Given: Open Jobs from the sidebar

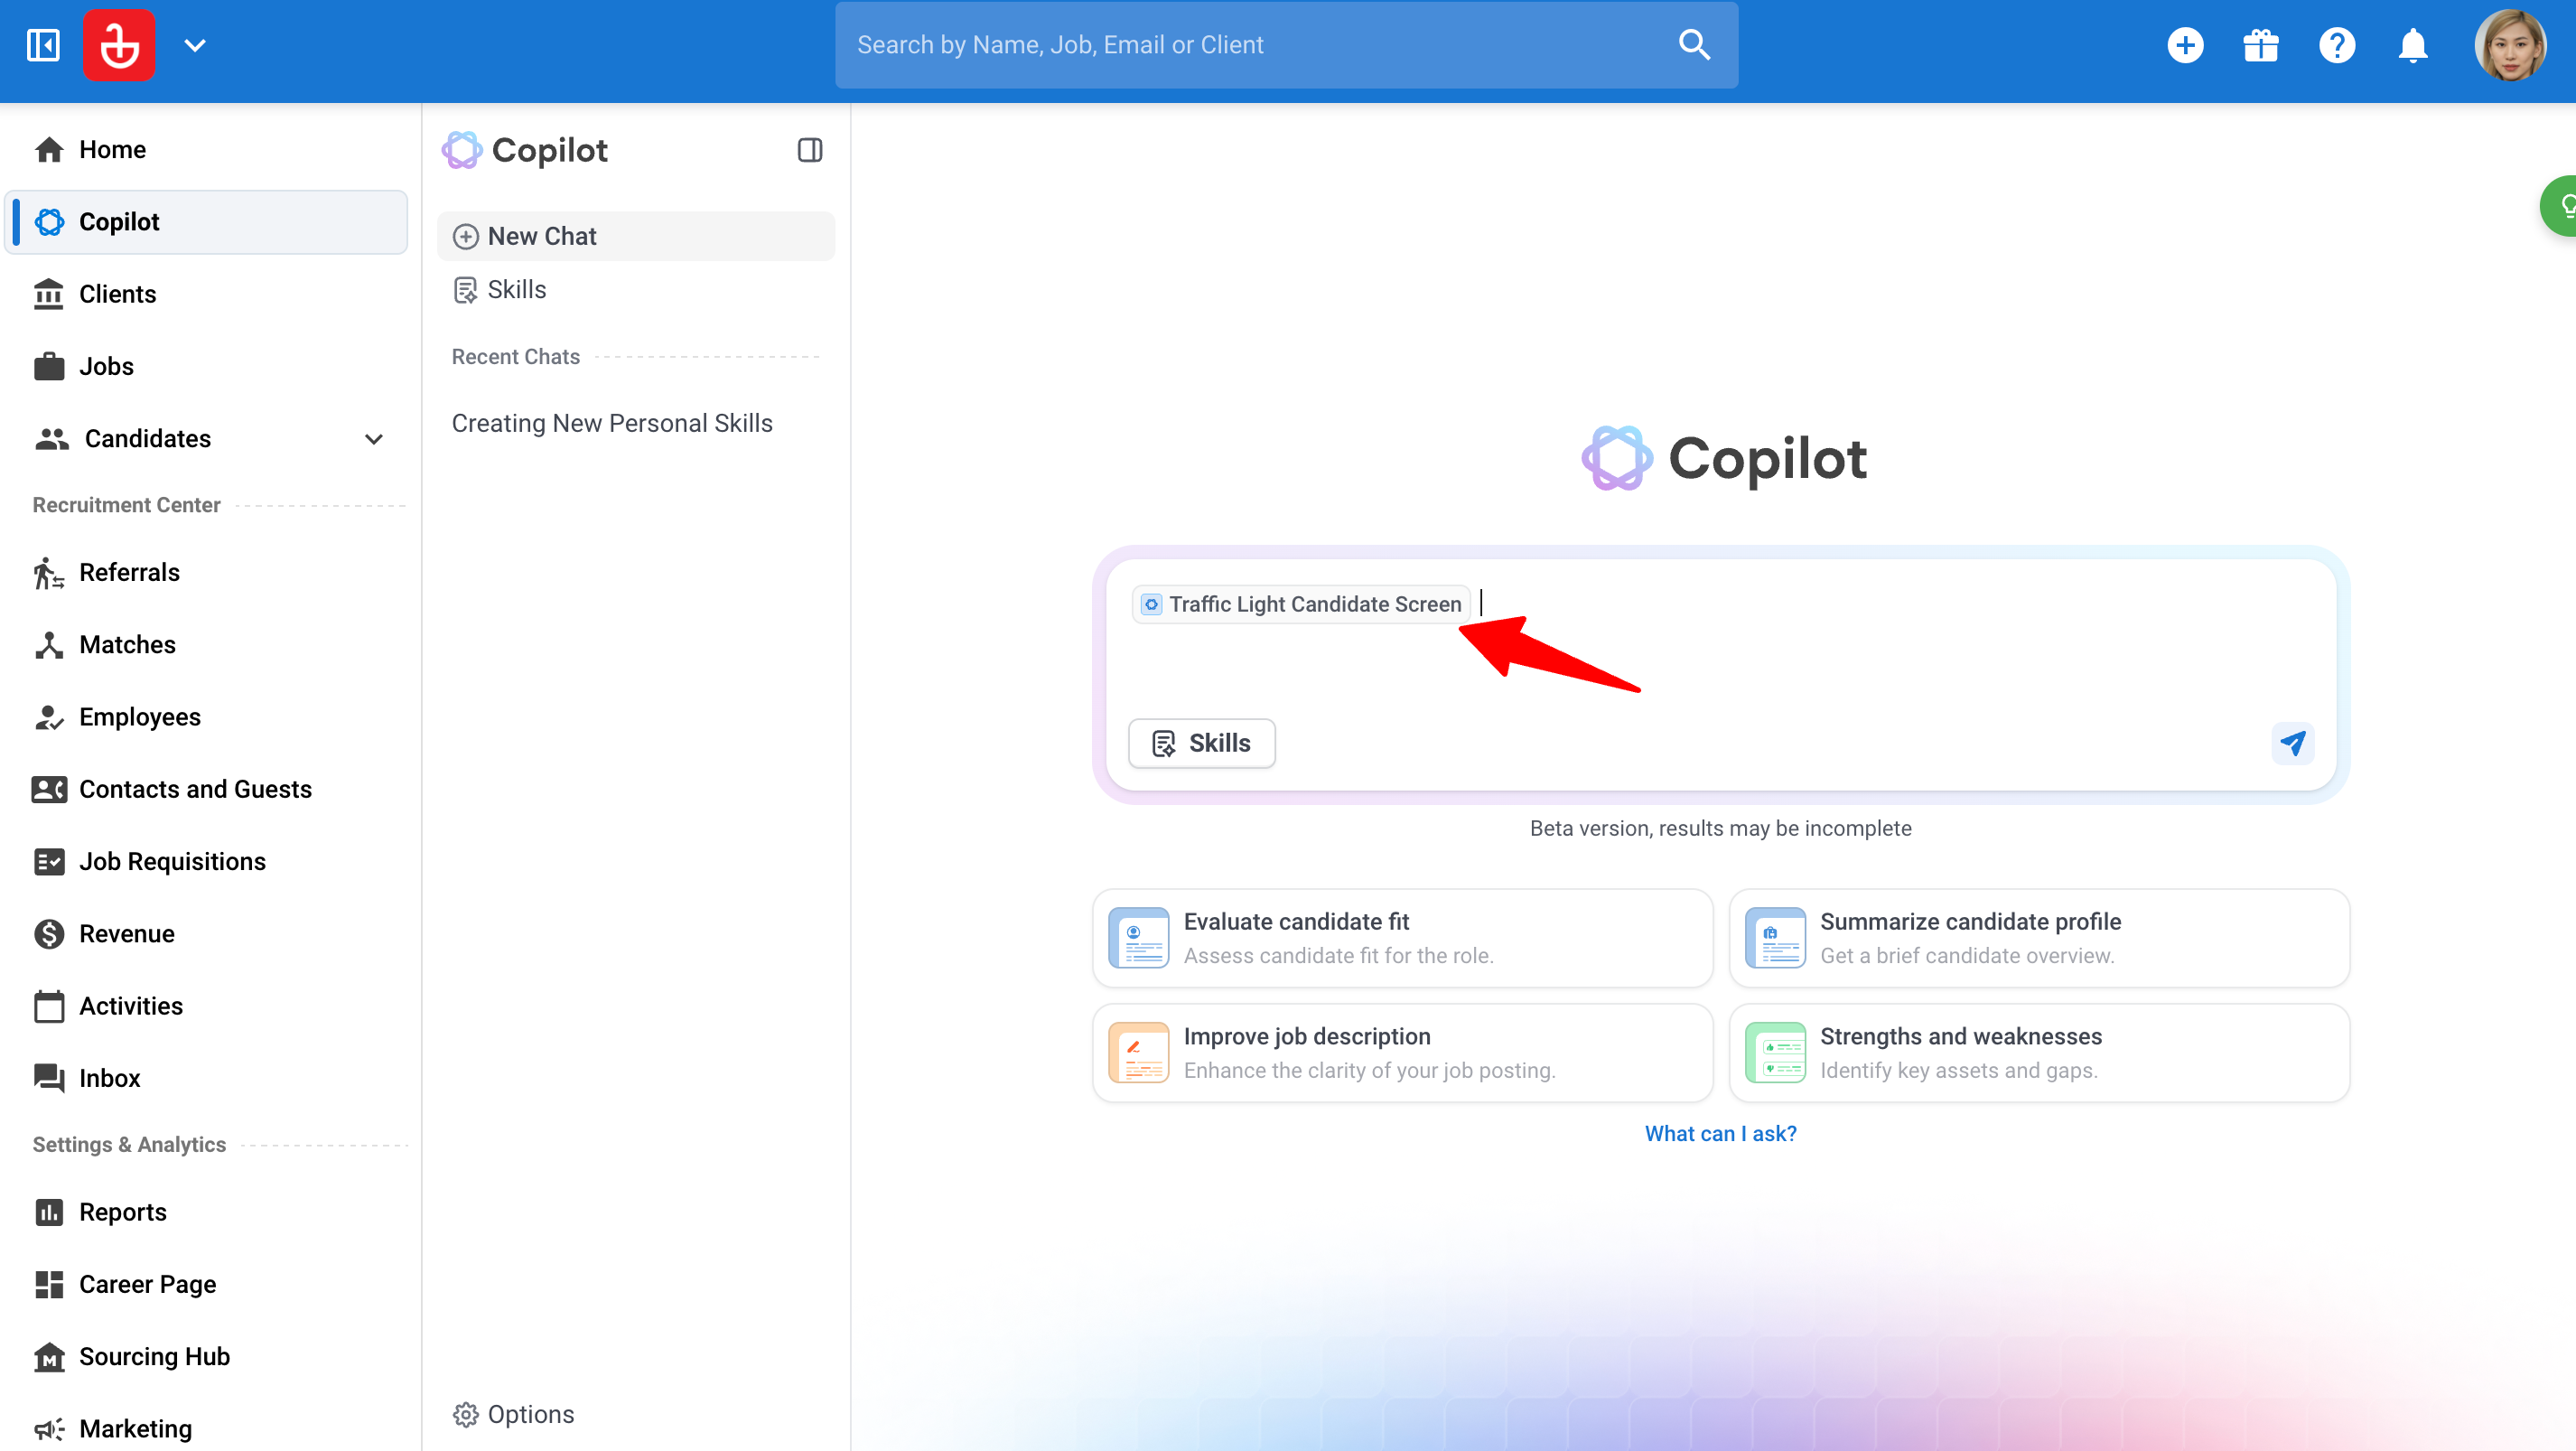Looking at the screenshot, I should point(206,366).
